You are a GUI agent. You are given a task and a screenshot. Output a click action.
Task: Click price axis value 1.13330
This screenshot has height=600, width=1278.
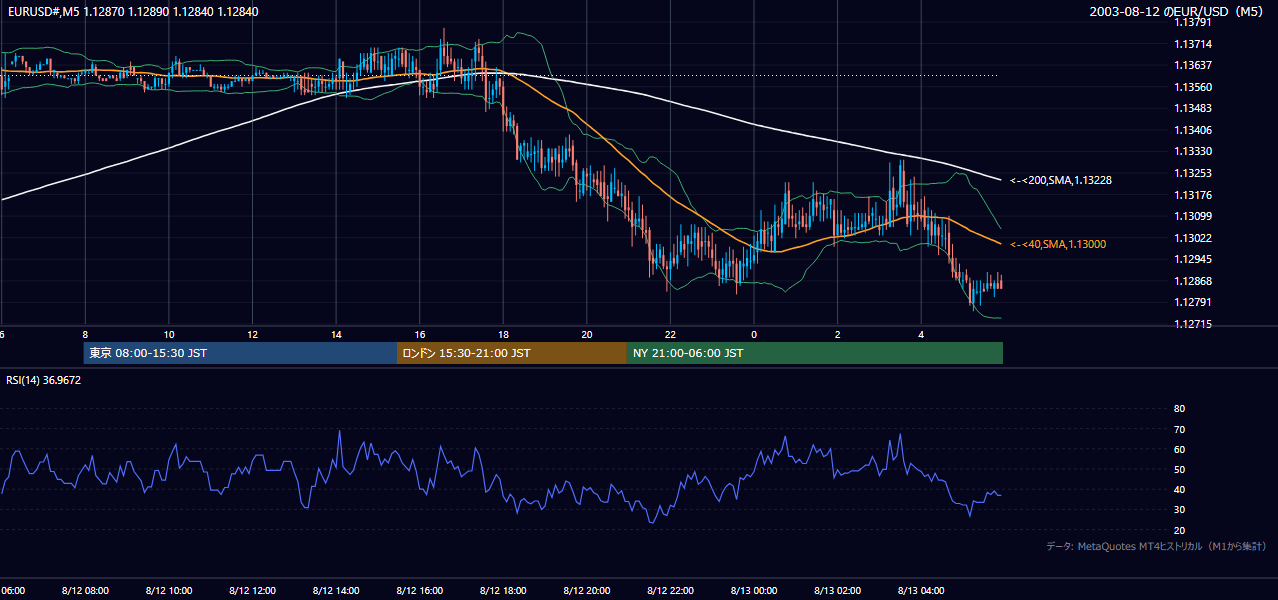click(1192, 152)
